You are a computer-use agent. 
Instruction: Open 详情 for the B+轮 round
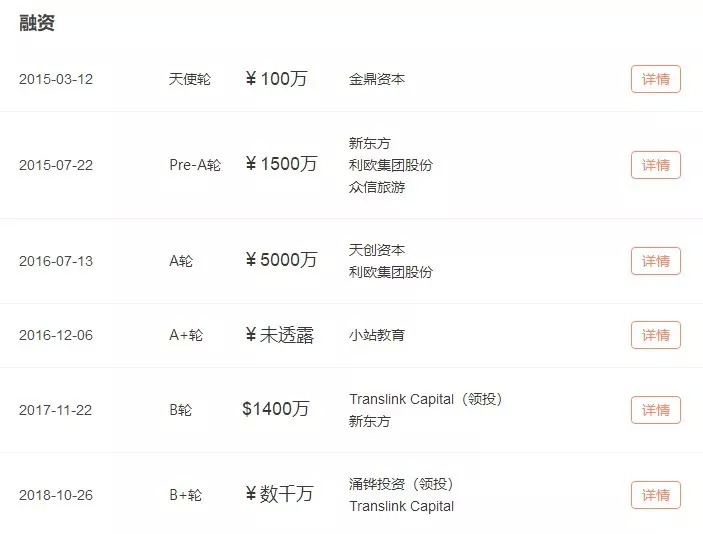[655, 495]
